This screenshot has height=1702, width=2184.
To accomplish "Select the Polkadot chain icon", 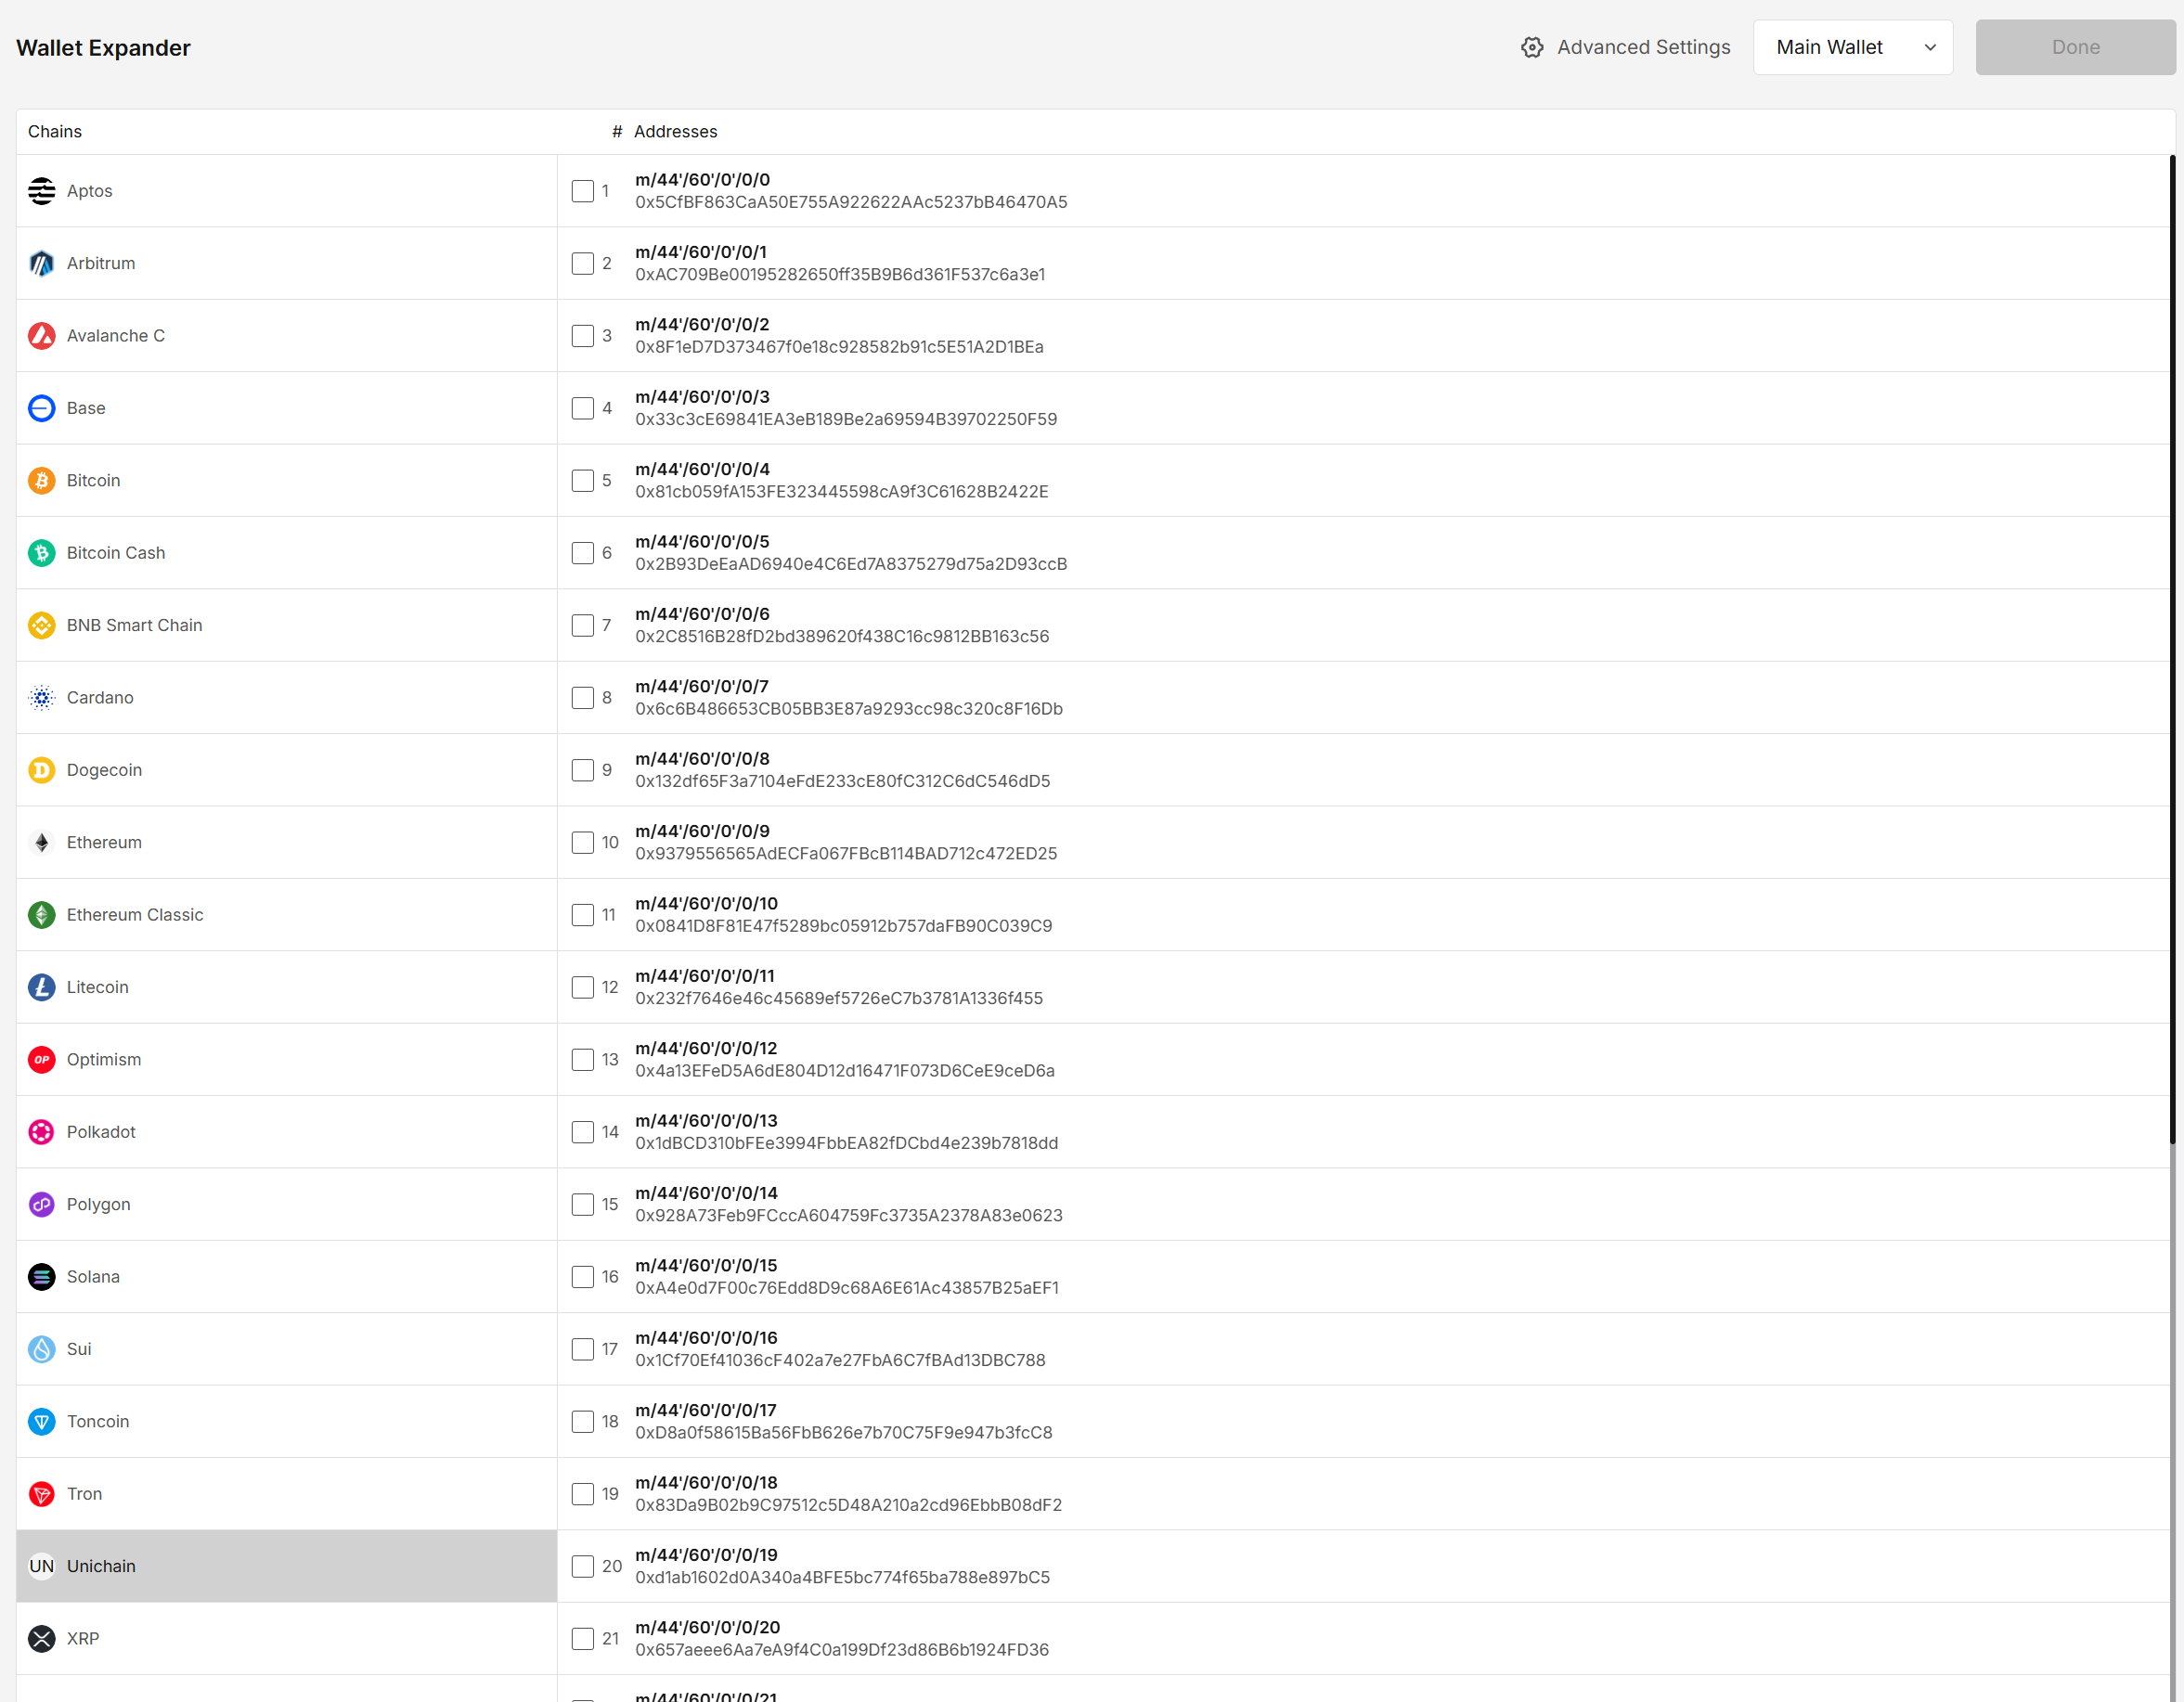I will [41, 1131].
